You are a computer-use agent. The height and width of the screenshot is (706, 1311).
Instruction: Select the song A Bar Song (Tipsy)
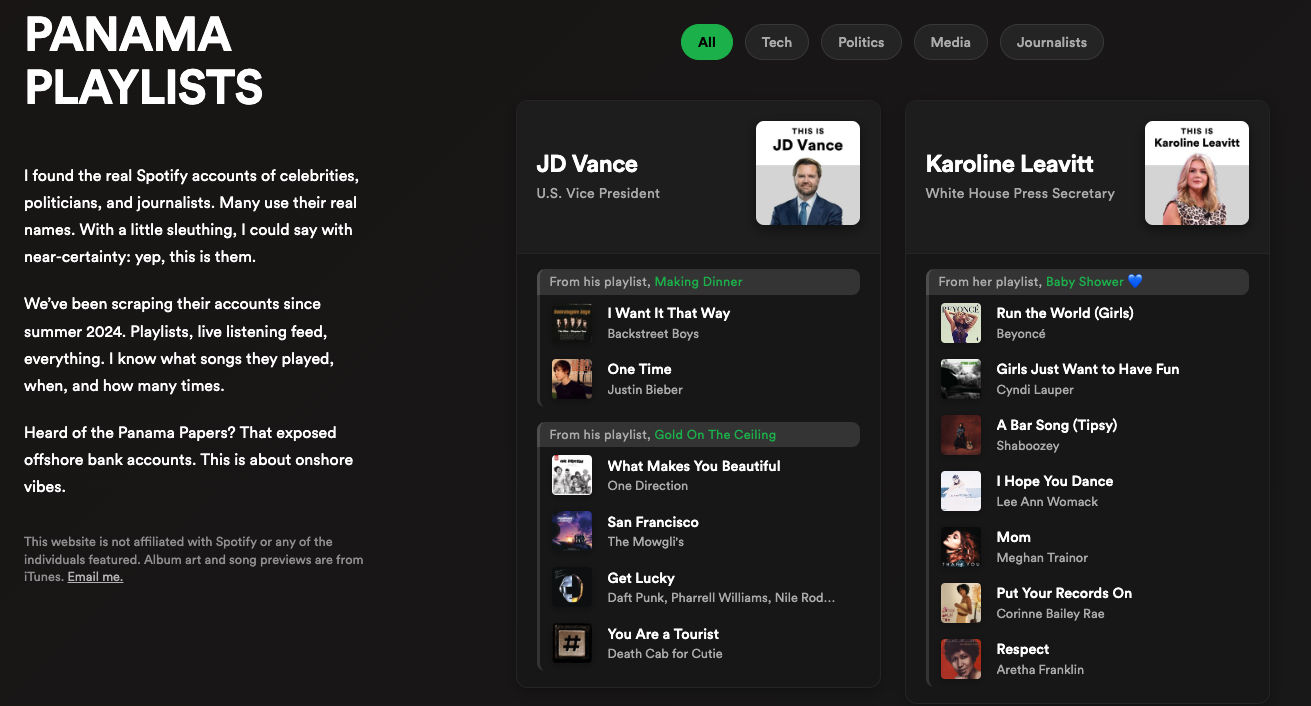1056,425
